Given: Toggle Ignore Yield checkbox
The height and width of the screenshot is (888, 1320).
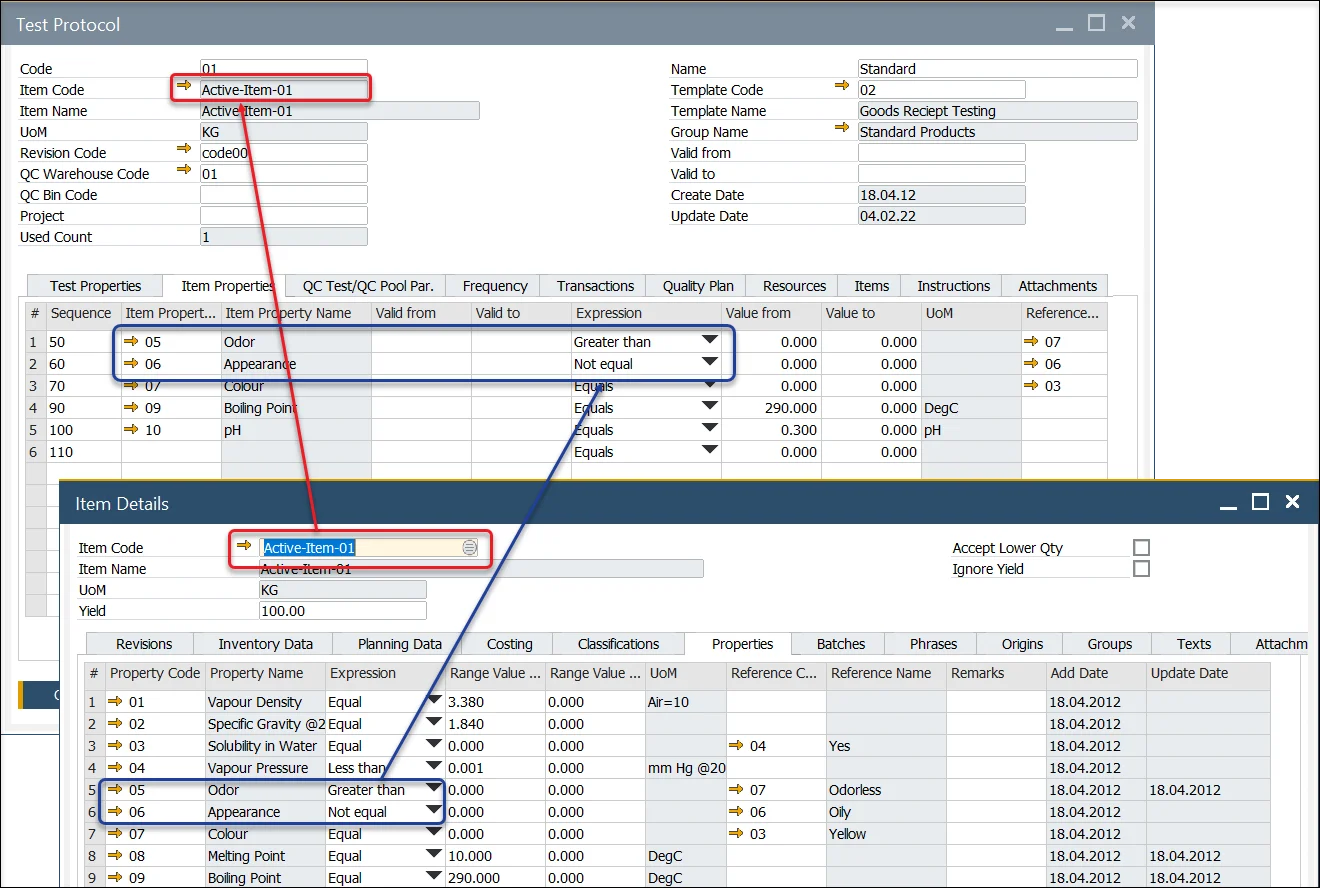Looking at the screenshot, I should point(1141,569).
